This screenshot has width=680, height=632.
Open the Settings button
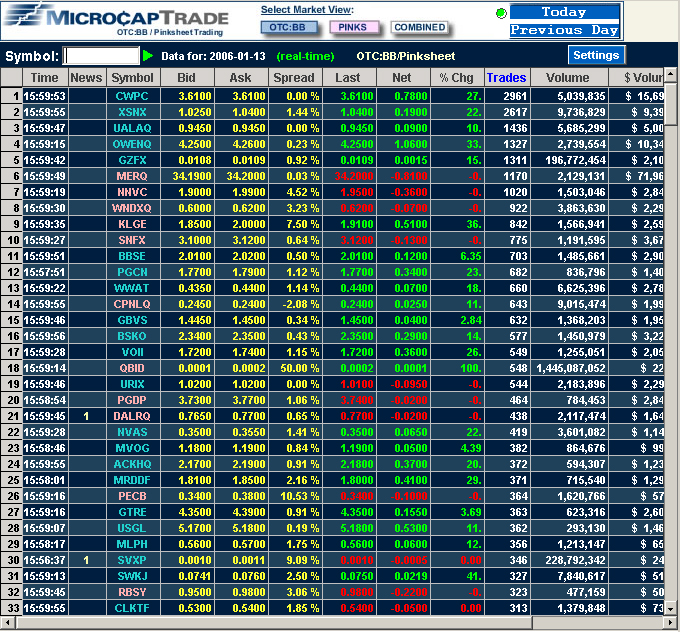click(596, 55)
